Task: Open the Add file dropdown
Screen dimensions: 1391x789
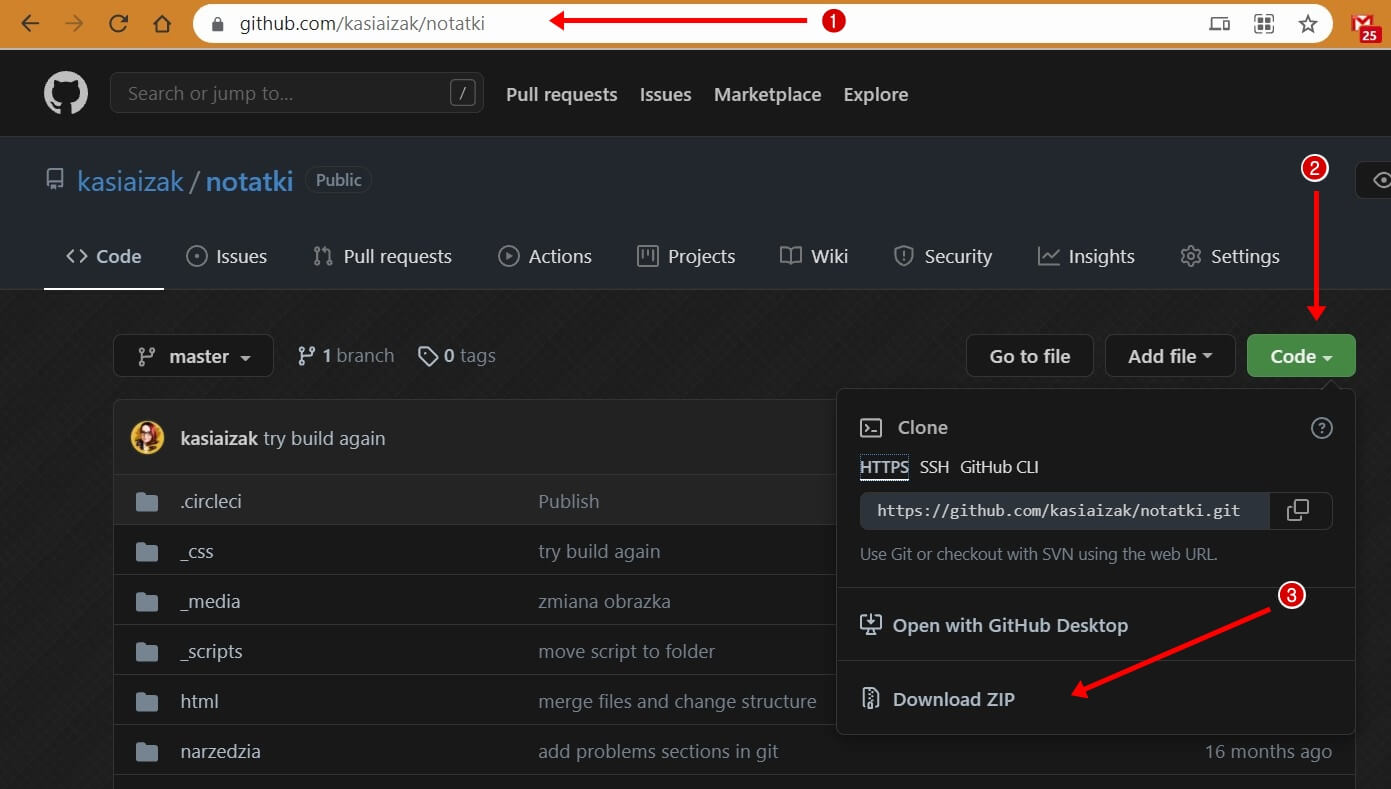Action: 1169,356
